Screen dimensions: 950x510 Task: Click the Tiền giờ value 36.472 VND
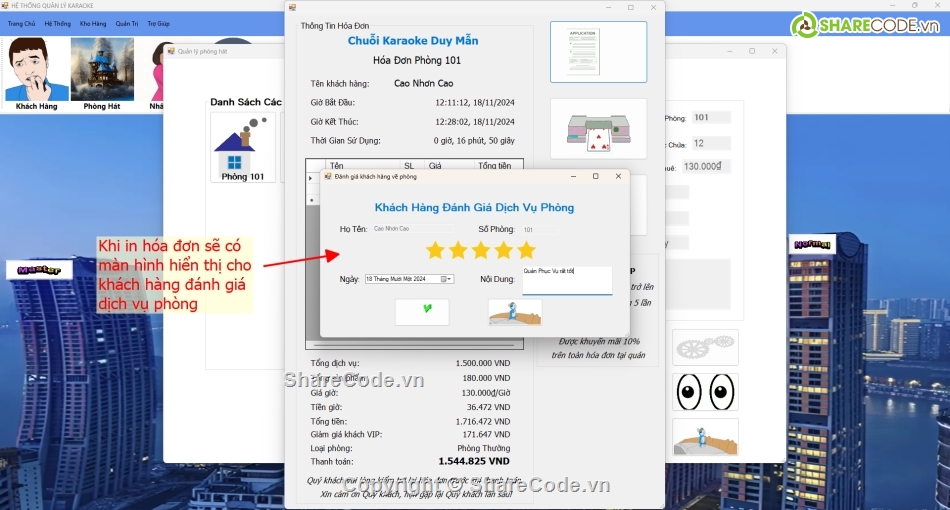488,407
